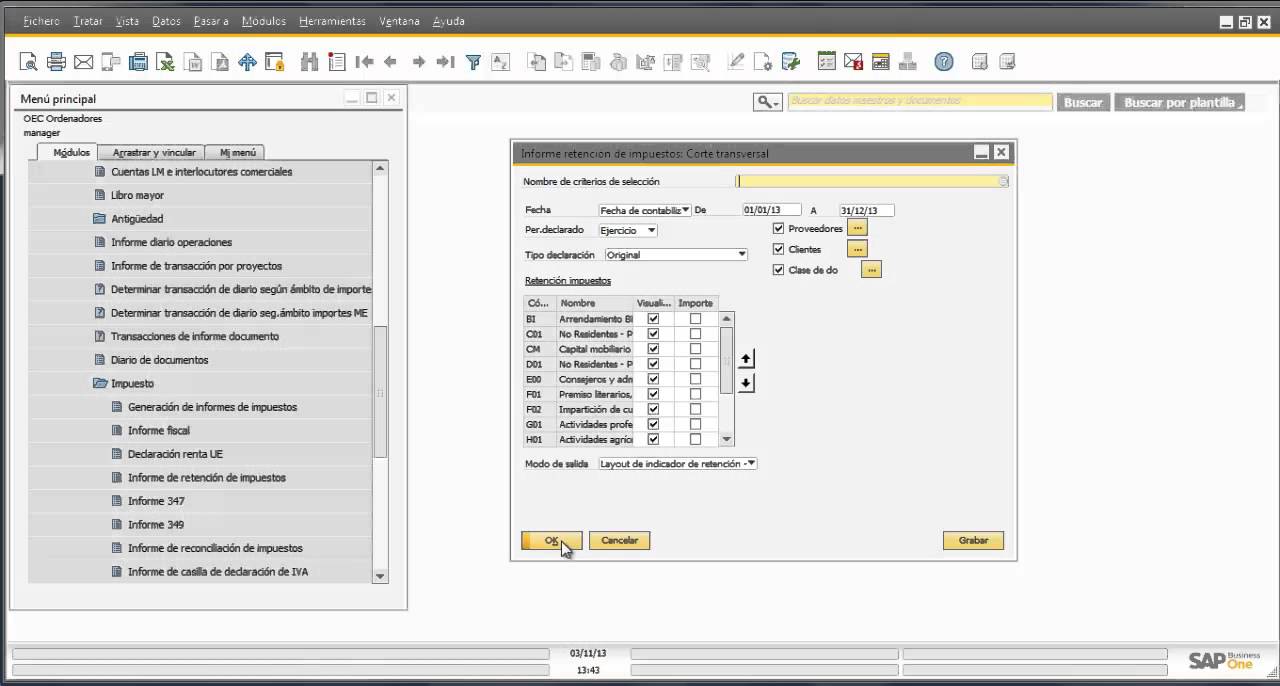The image size is (1280, 686).
Task: Open Clientes selection ellipsis button
Action: (857, 249)
